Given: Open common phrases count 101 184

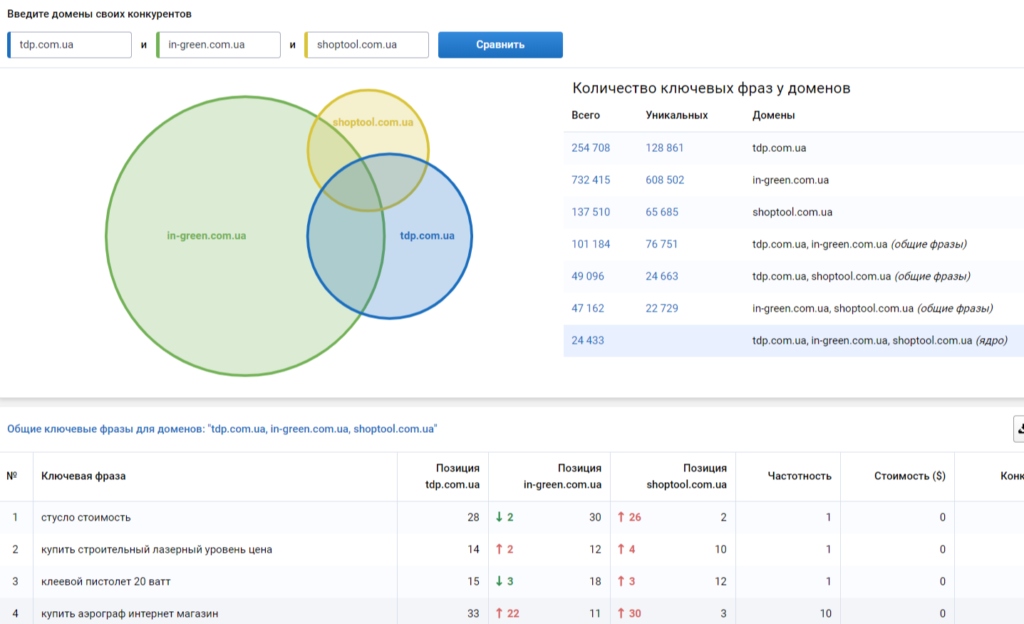Looking at the screenshot, I should (590, 244).
